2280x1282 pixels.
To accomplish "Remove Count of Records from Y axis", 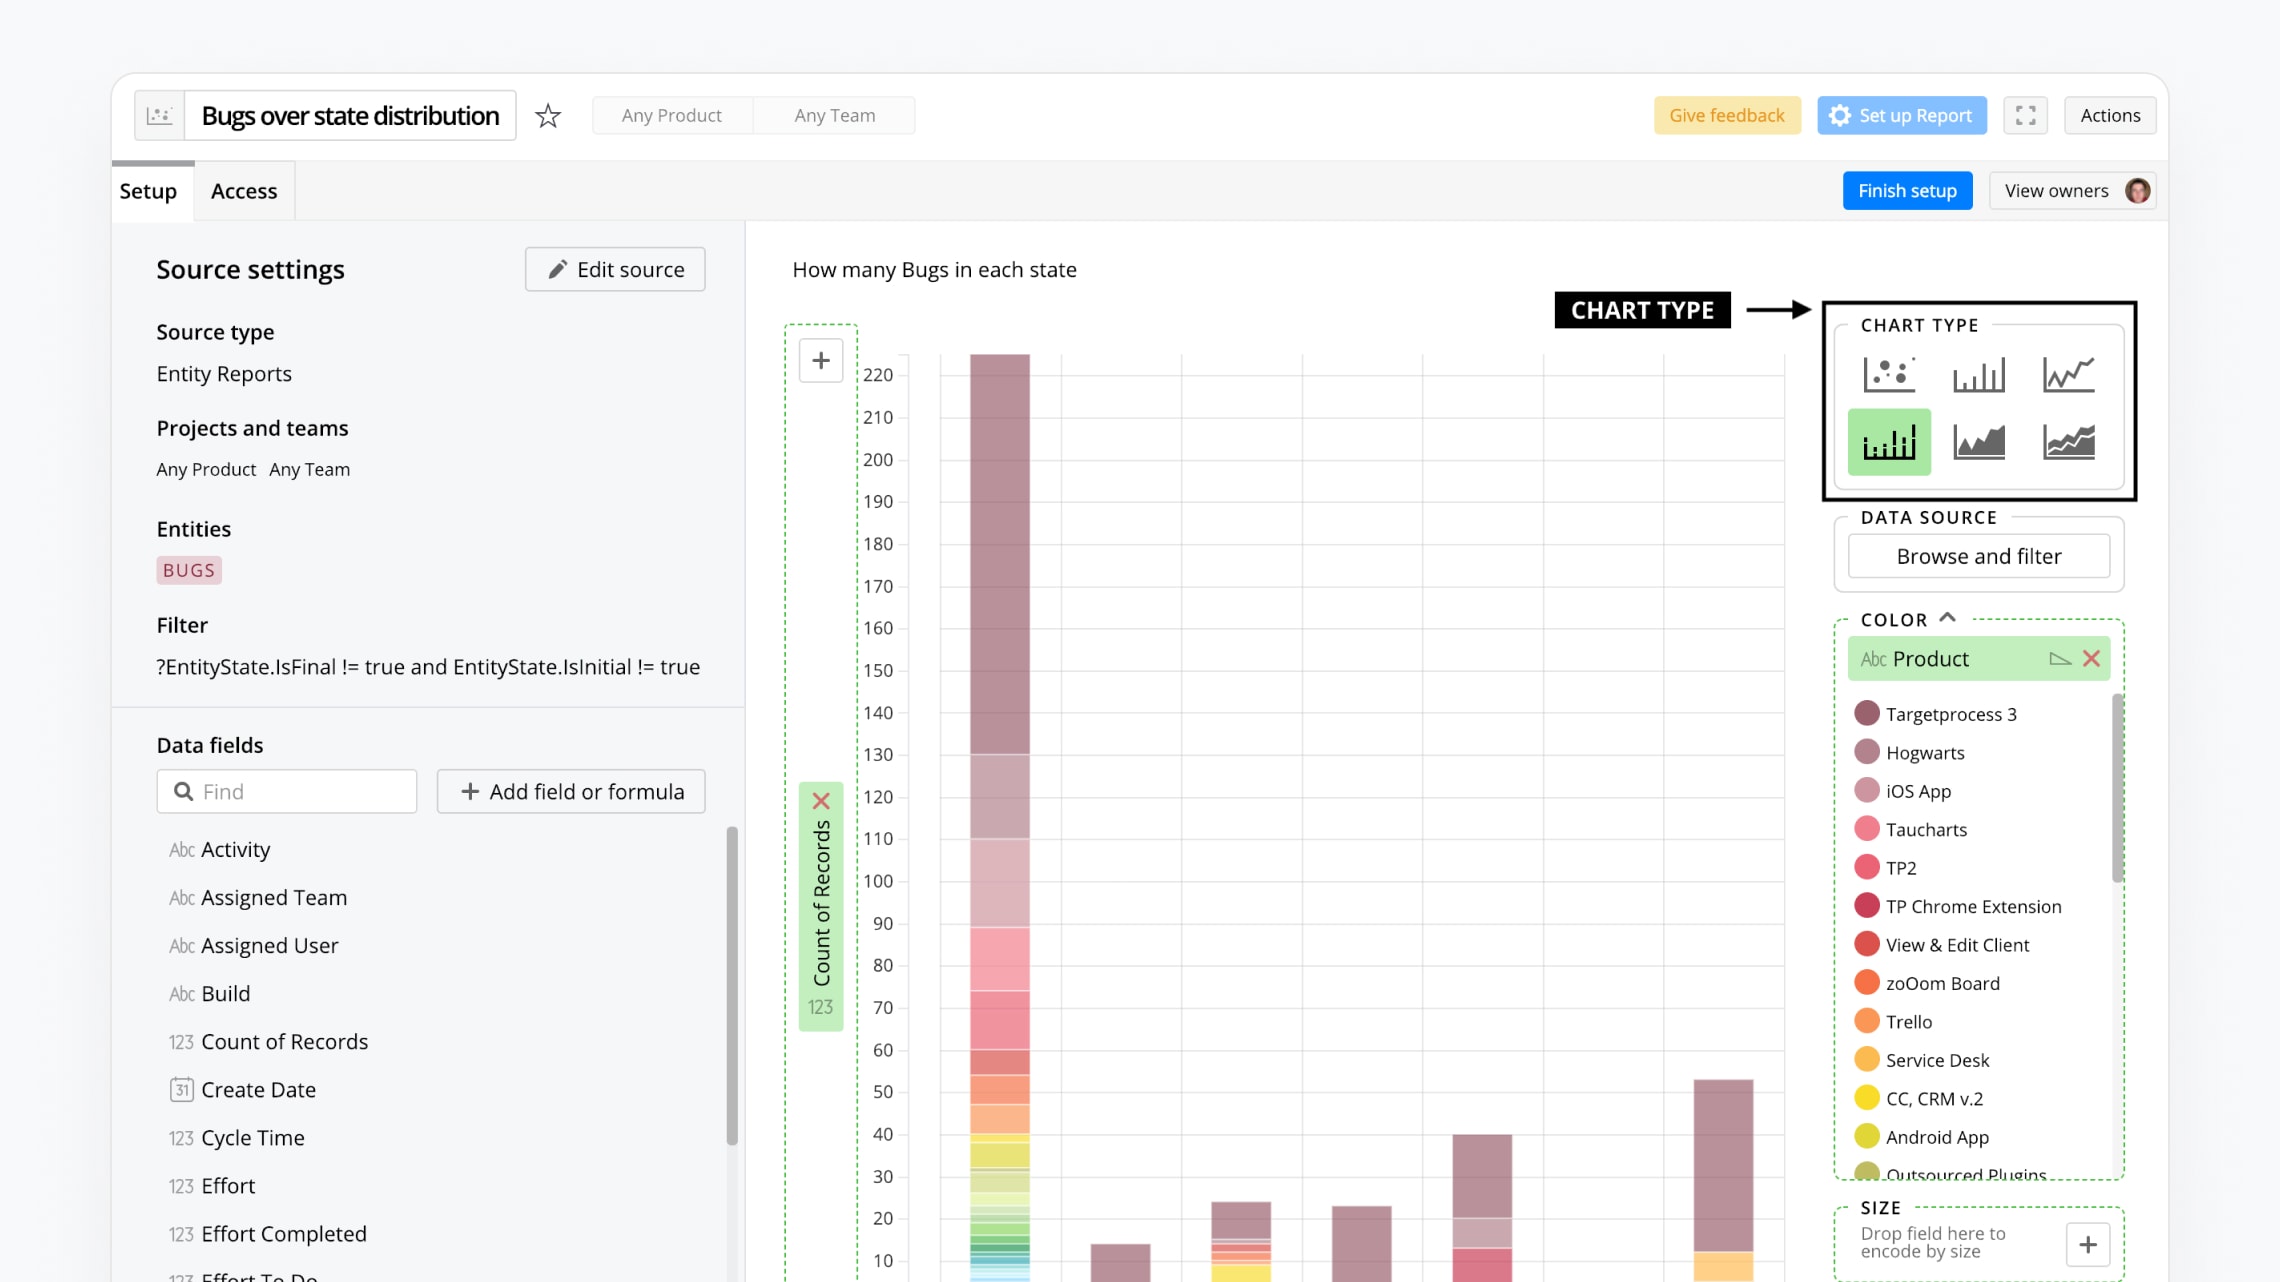I will click(x=821, y=800).
